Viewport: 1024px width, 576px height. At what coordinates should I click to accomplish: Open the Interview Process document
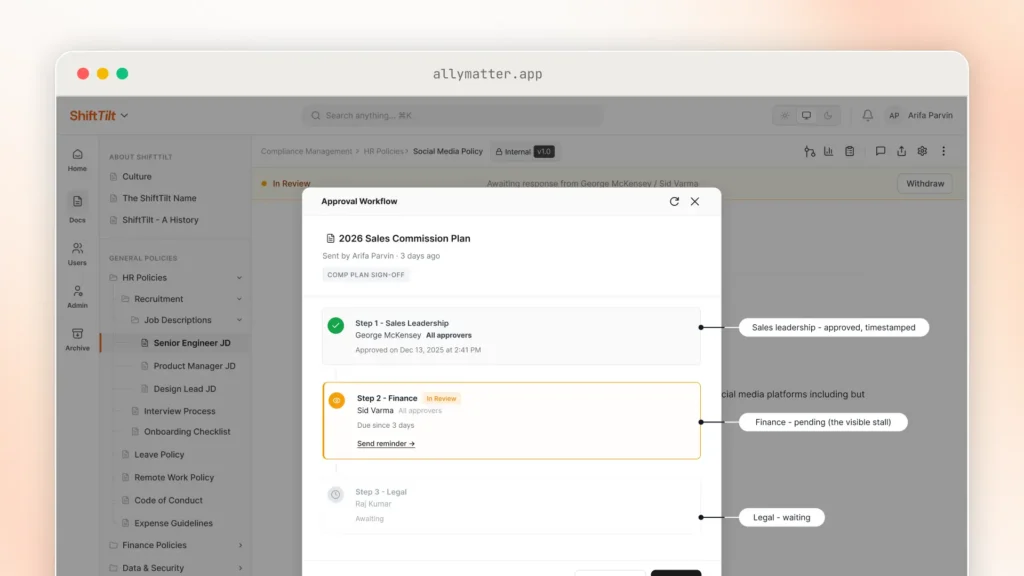tap(179, 411)
